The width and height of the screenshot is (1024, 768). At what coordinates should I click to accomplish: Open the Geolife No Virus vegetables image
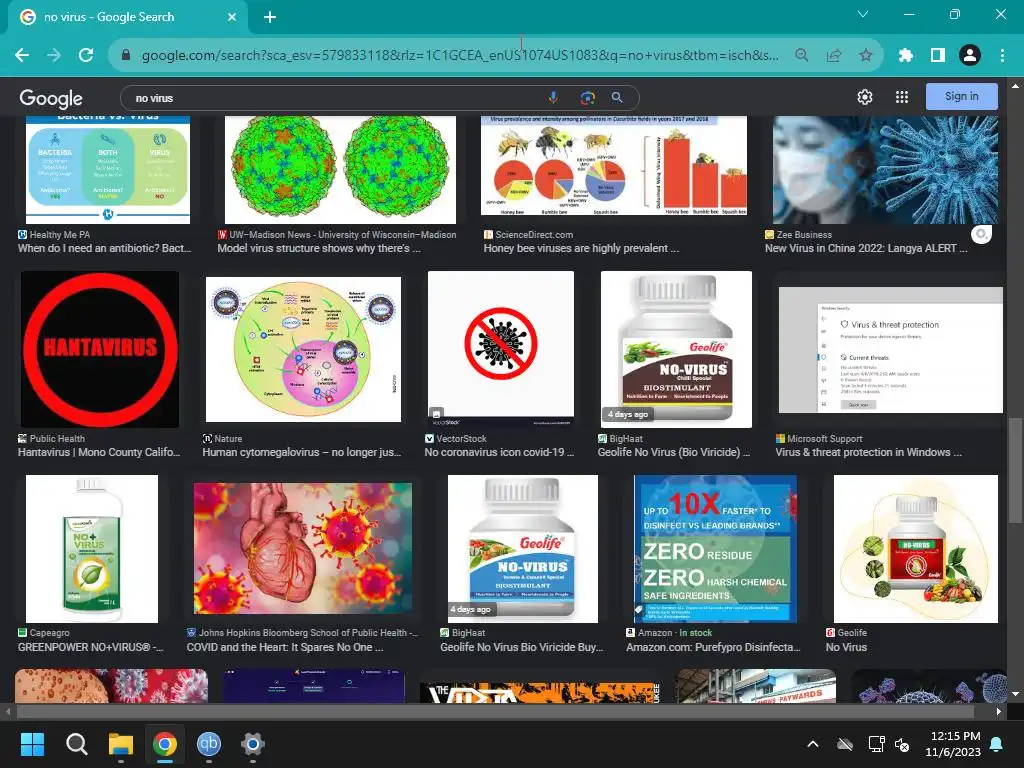916,549
